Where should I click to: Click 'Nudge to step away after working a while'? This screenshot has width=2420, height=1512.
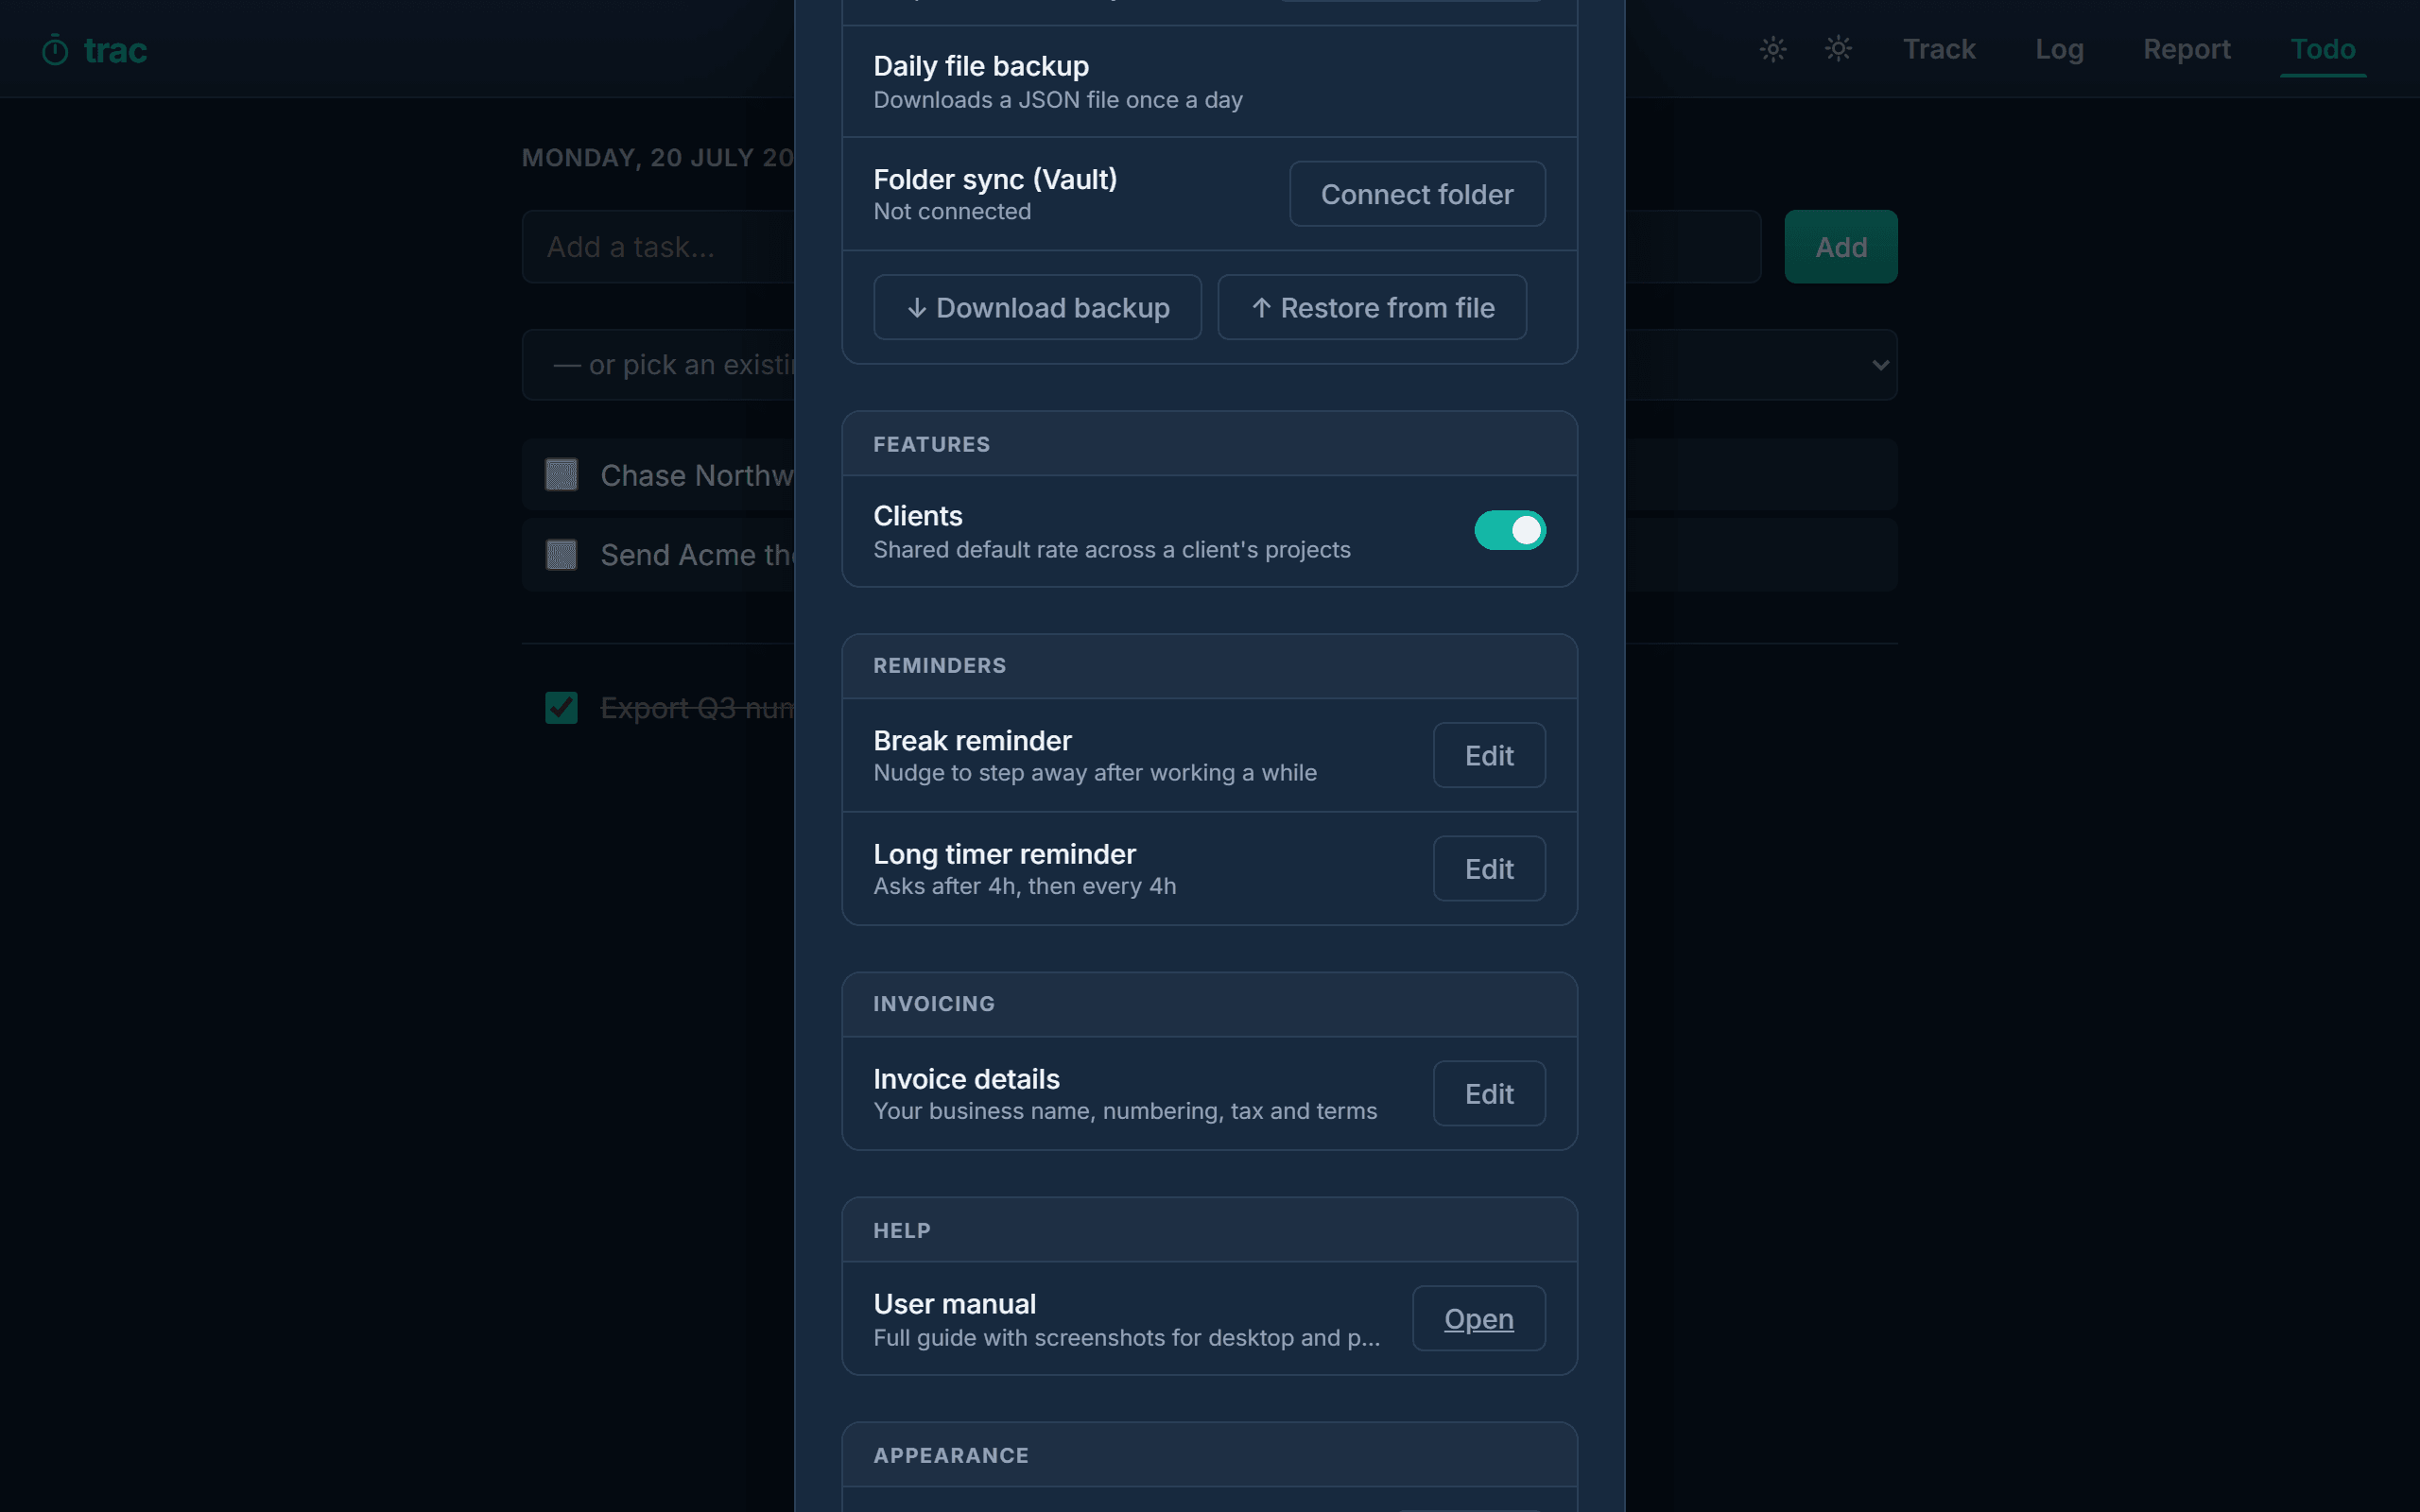point(1095,773)
